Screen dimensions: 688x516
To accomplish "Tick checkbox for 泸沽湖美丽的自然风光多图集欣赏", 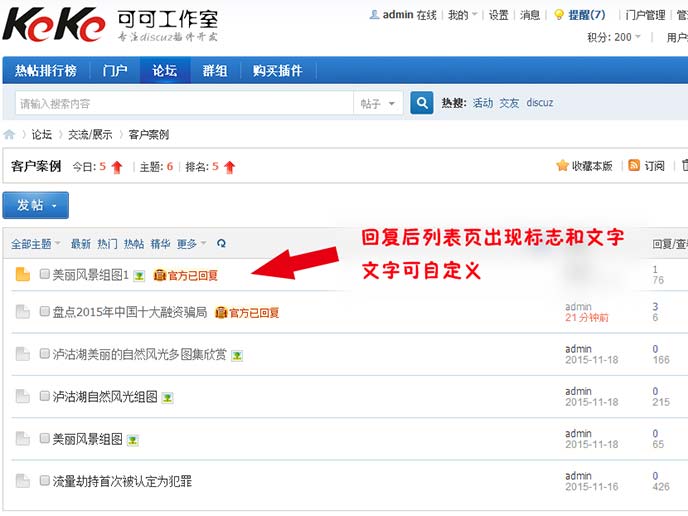I will pyautogui.click(x=44, y=353).
